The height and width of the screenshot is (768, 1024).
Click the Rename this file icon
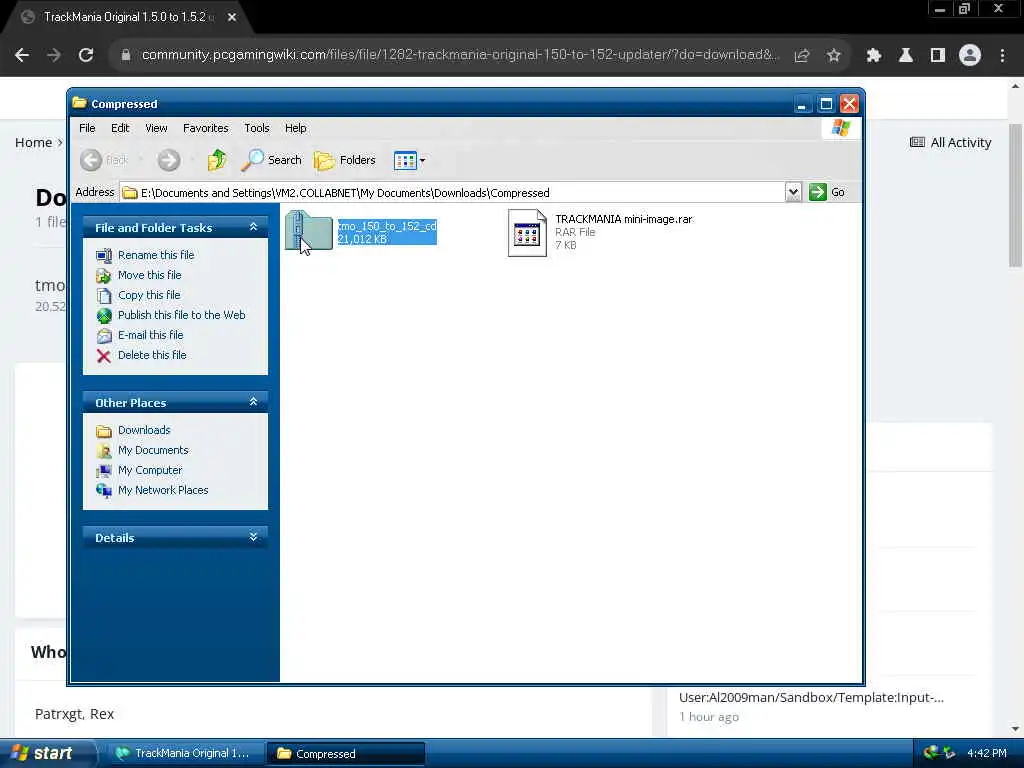[104, 255]
